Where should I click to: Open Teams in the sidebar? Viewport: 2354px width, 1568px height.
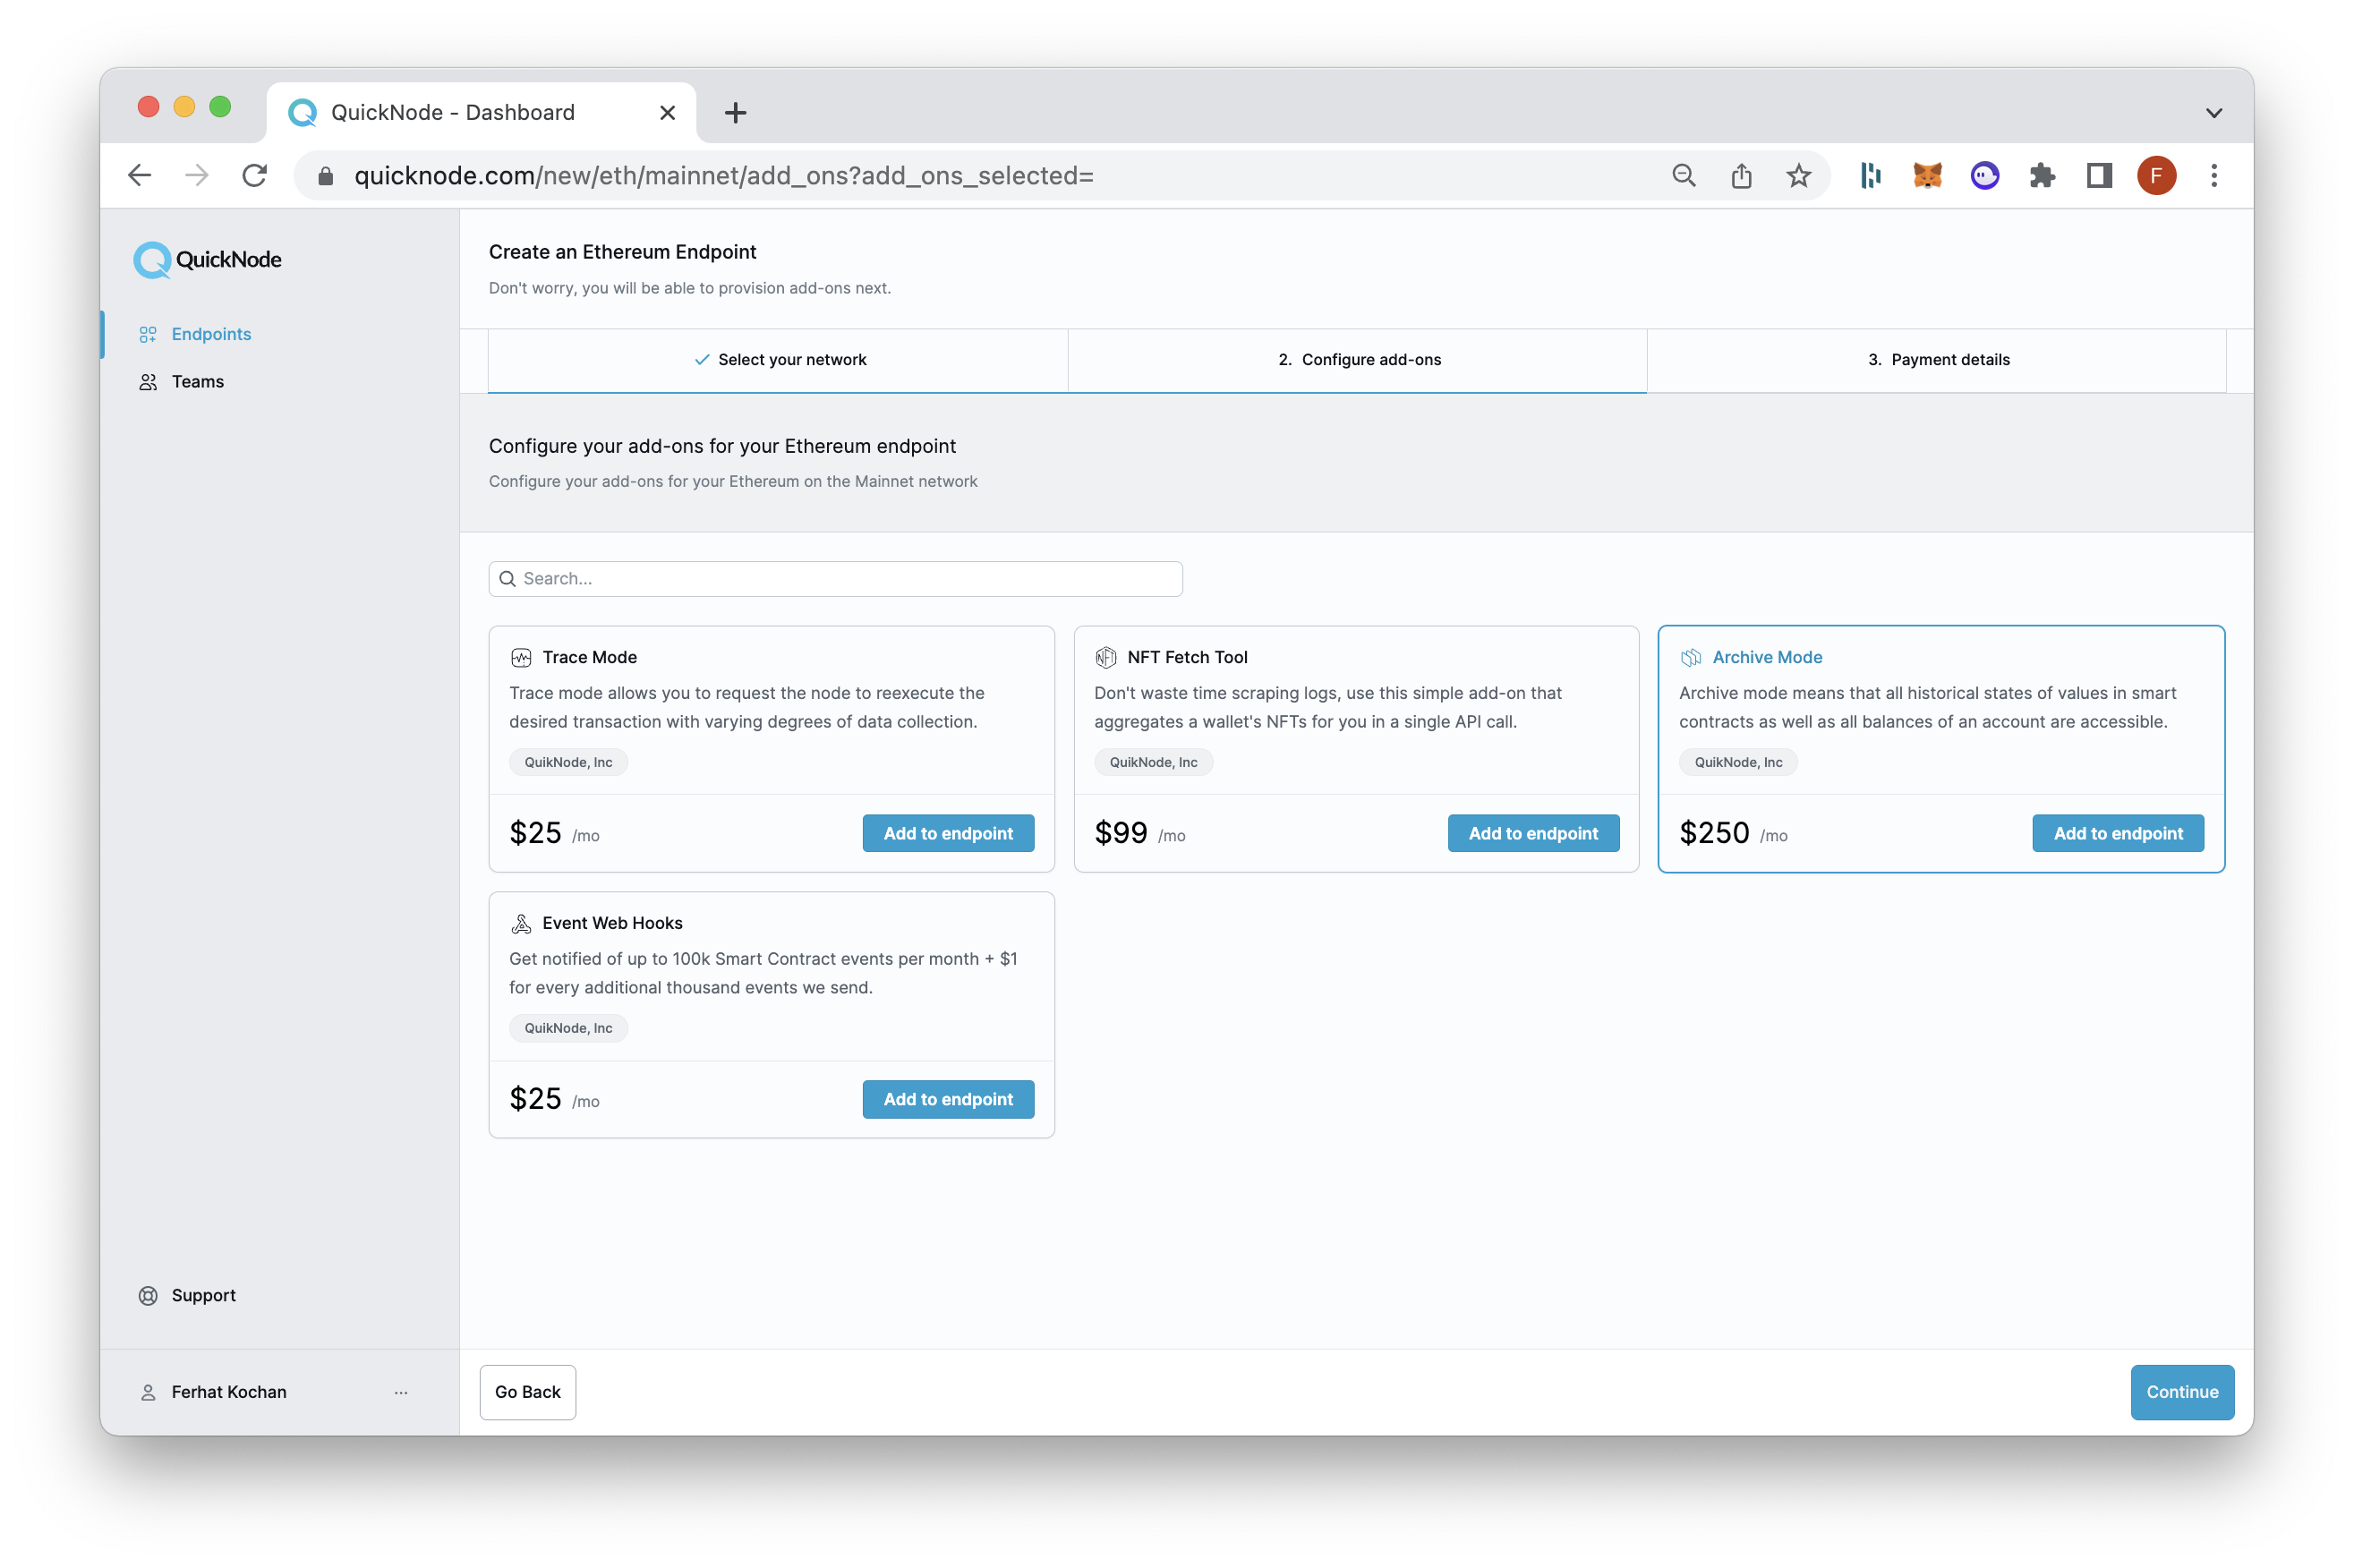tap(197, 382)
